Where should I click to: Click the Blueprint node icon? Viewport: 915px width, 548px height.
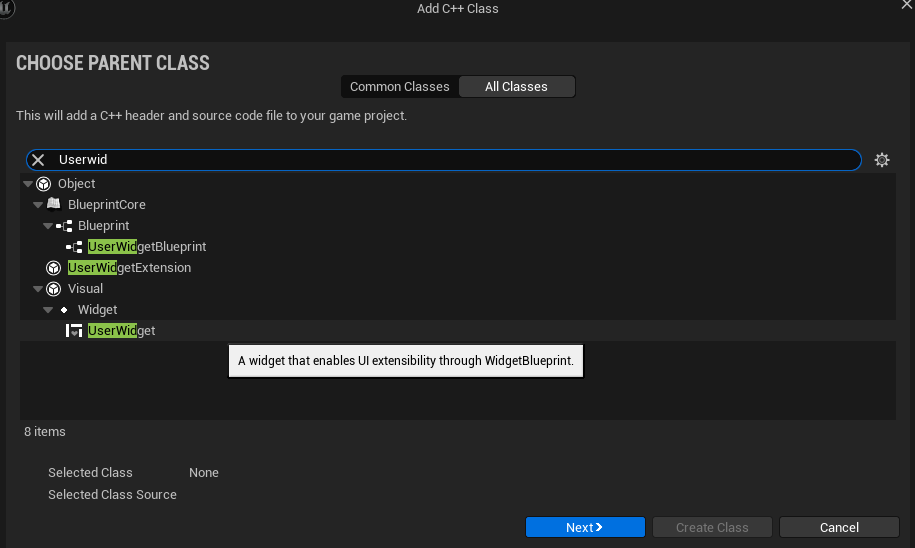click(64, 226)
